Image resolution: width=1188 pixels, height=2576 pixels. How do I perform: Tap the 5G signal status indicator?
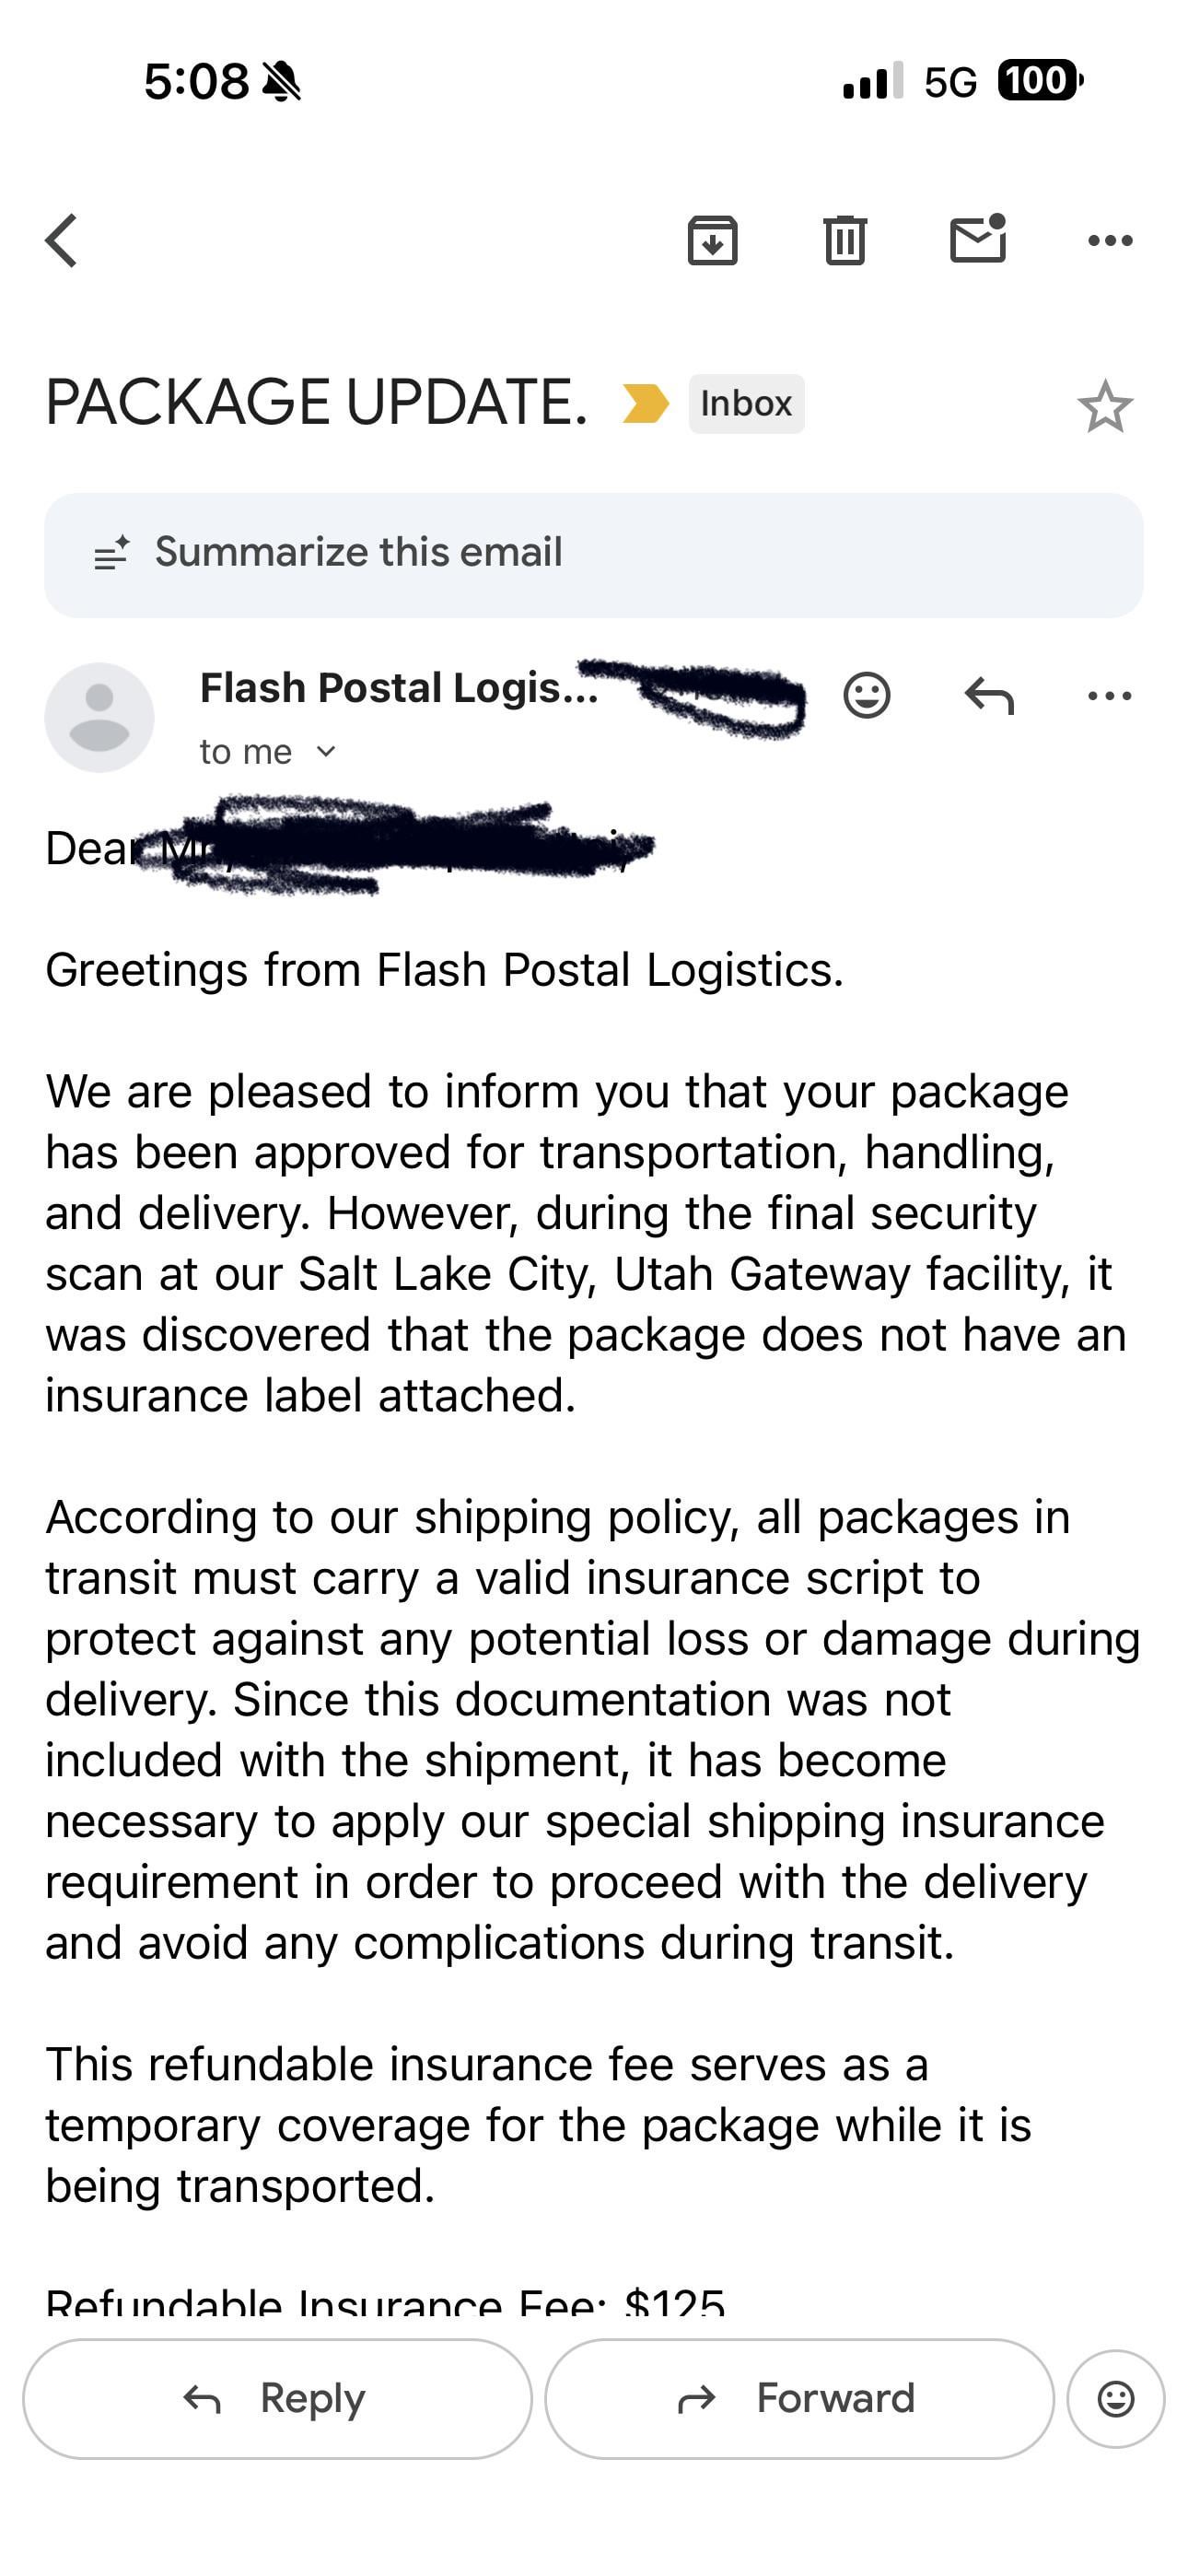[949, 82]
